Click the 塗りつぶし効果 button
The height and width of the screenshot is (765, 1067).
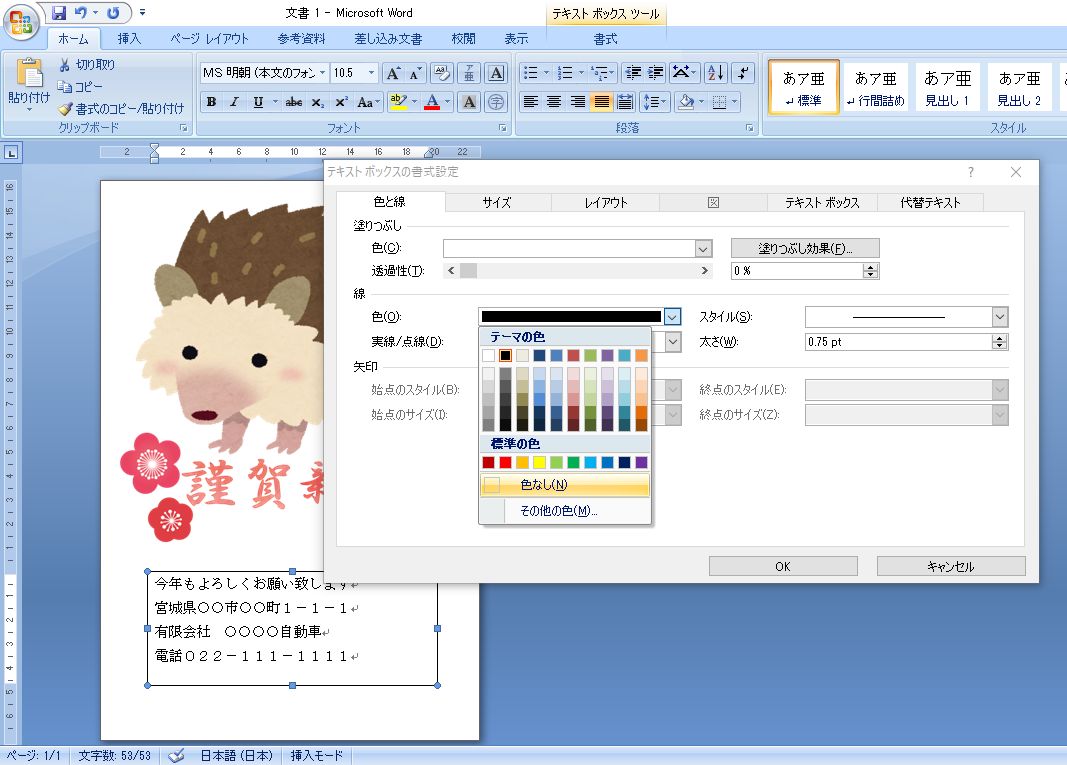804,248
